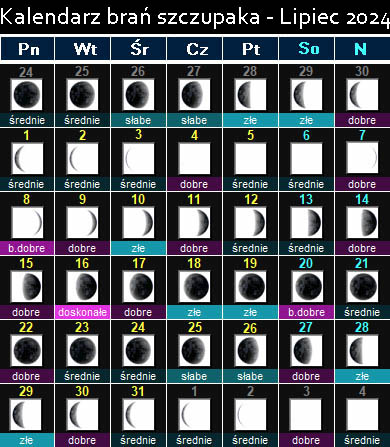Select the cyan date number 13
390x447 pixels.
[x=306, y=199]
